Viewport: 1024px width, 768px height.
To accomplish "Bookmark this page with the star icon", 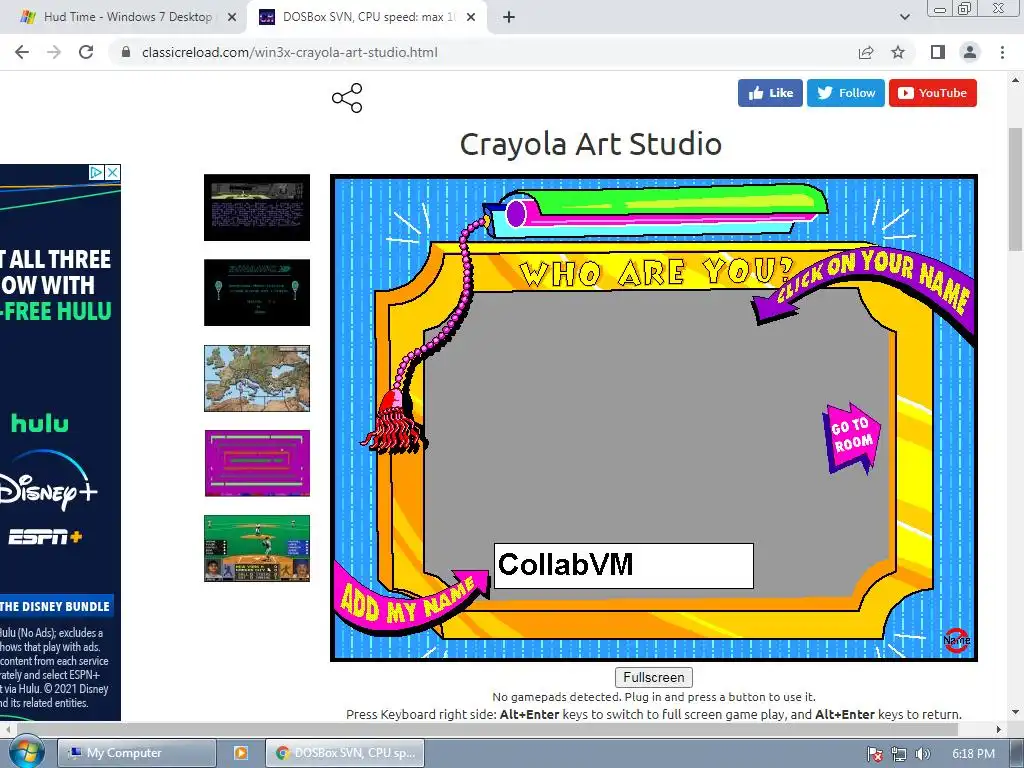I will point(898,52).
